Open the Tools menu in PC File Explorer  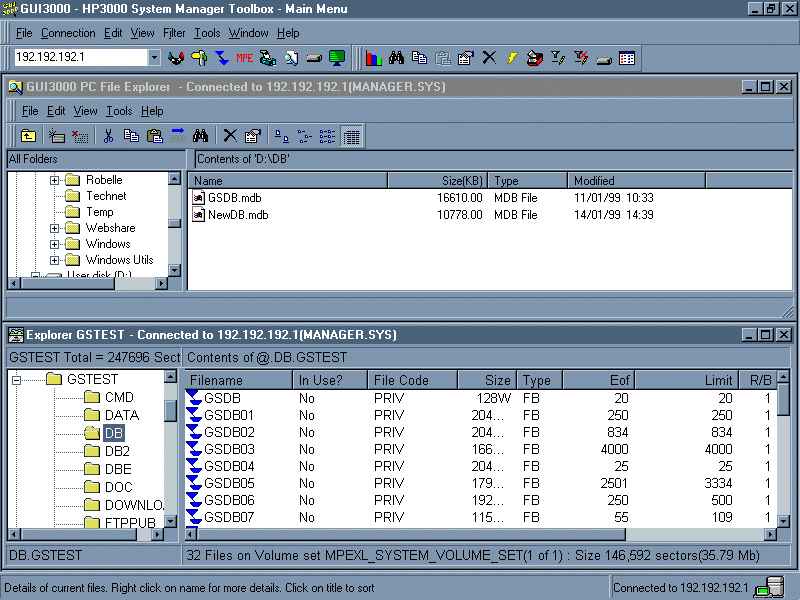[x=119, y=111]
